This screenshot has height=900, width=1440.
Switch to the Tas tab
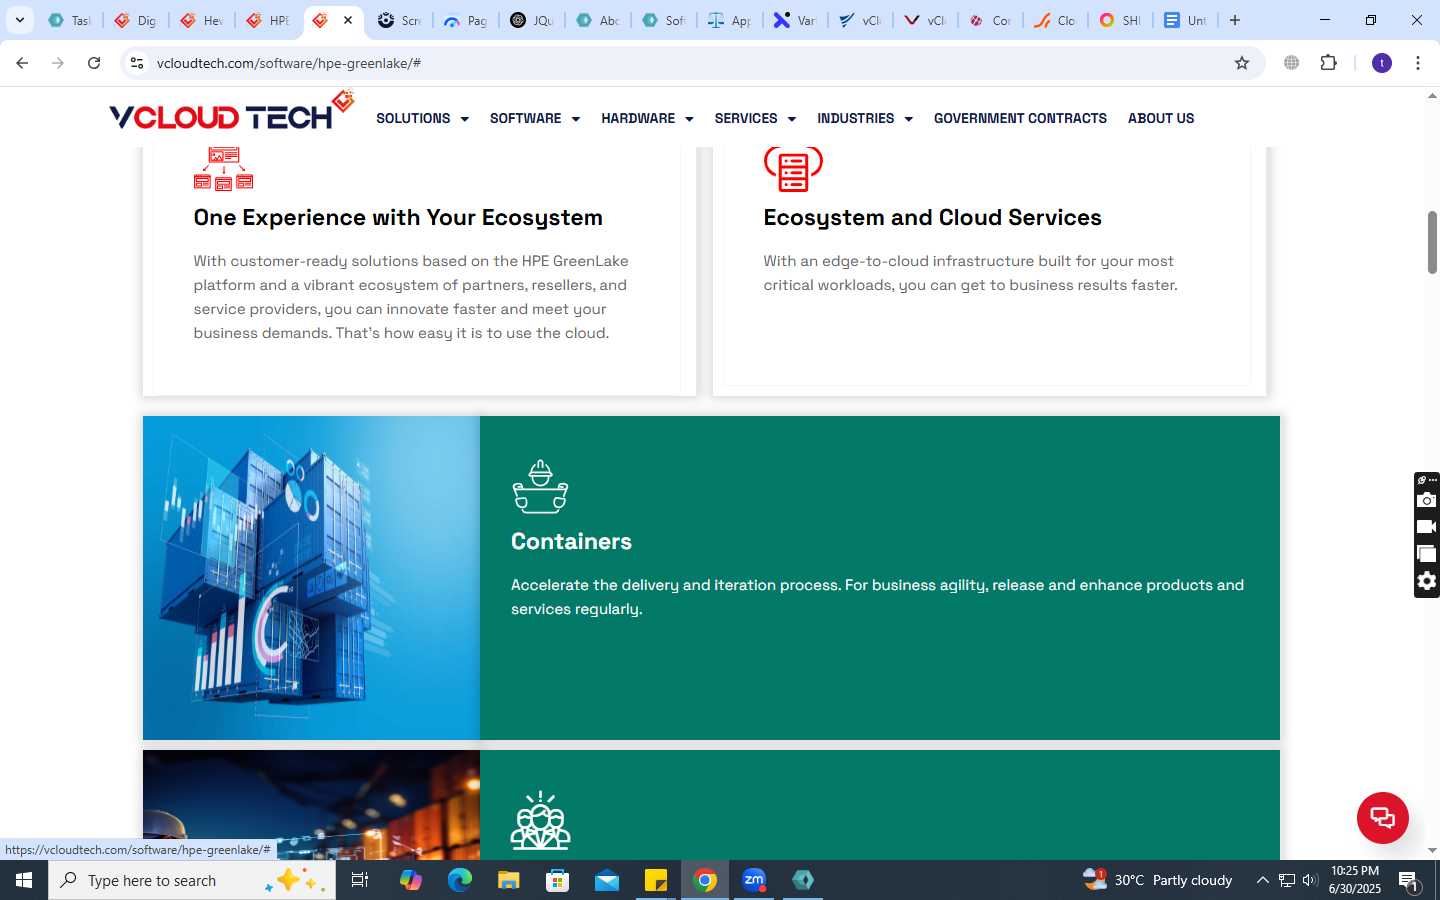pyautogui.click(x=70, y=20)
